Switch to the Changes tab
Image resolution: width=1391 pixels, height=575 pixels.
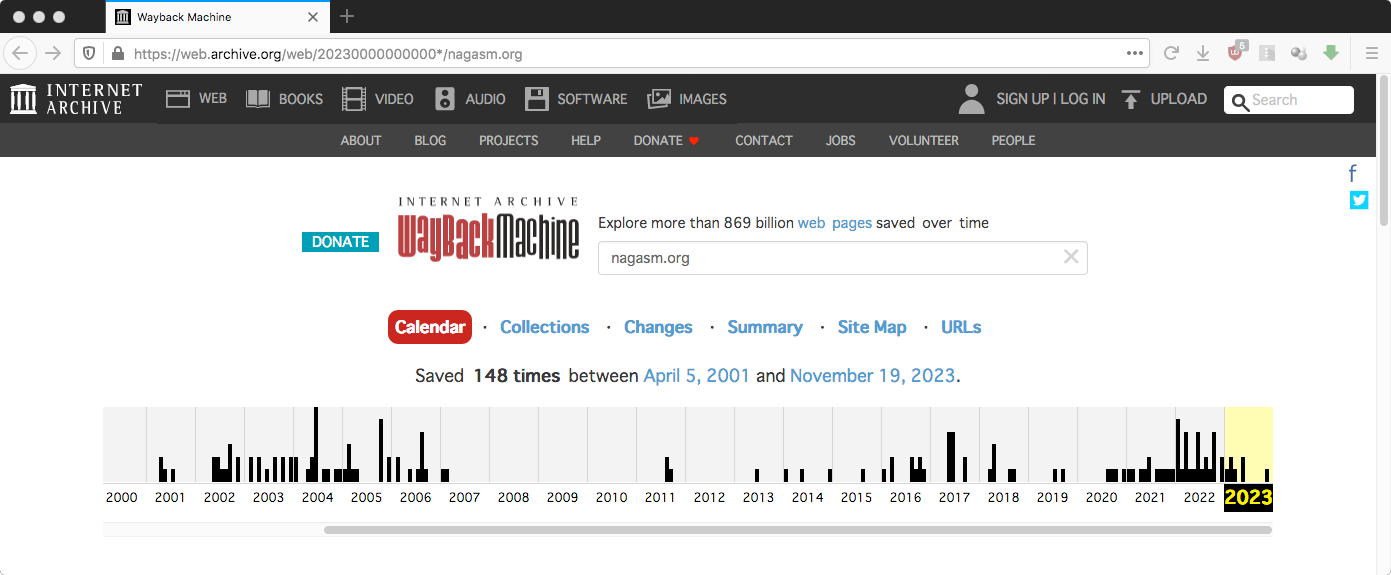[x=658, y=327]
